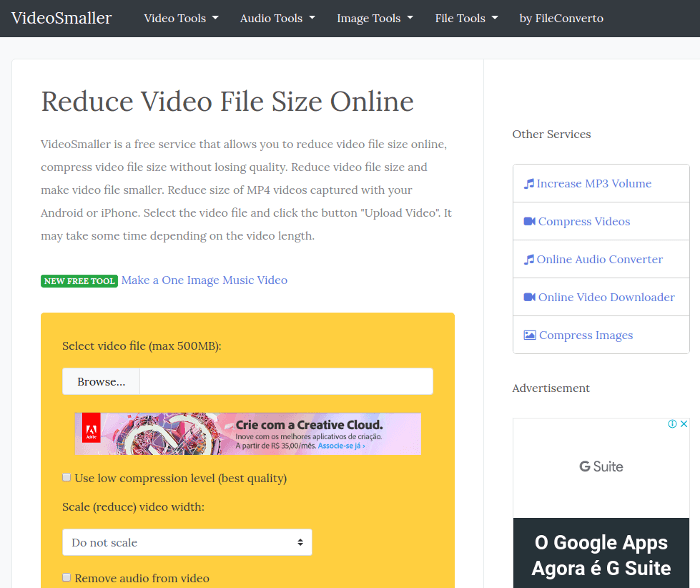Click the Browse... file button
The height and width of the screenshot is (588, 700).
101,381
